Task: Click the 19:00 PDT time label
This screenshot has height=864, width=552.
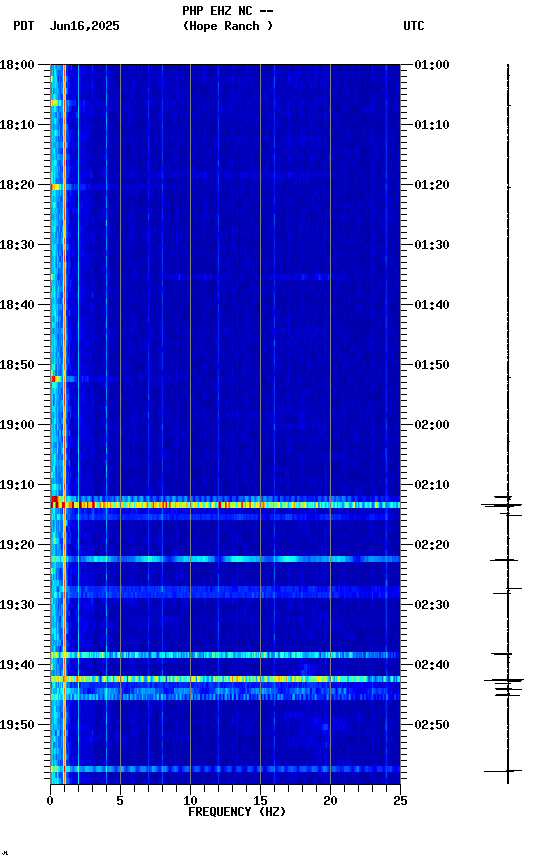Action: coord(17,425)
